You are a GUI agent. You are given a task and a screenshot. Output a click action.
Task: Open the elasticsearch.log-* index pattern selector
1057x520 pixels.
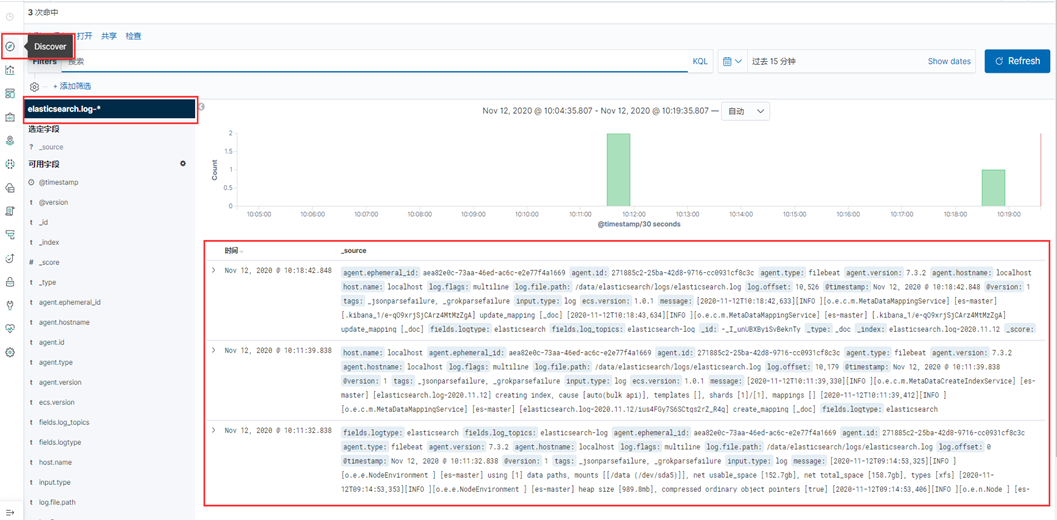tap(111, 109)
